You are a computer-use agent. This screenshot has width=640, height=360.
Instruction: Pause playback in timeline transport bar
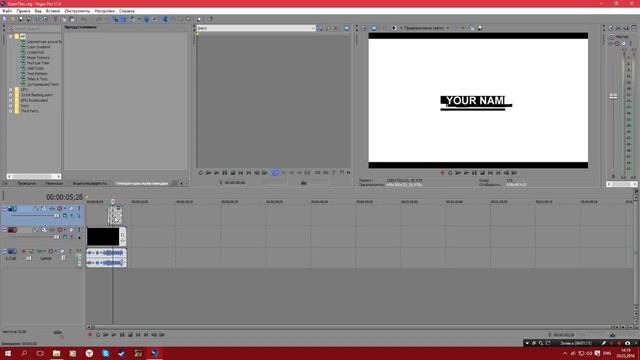point(122,335)
